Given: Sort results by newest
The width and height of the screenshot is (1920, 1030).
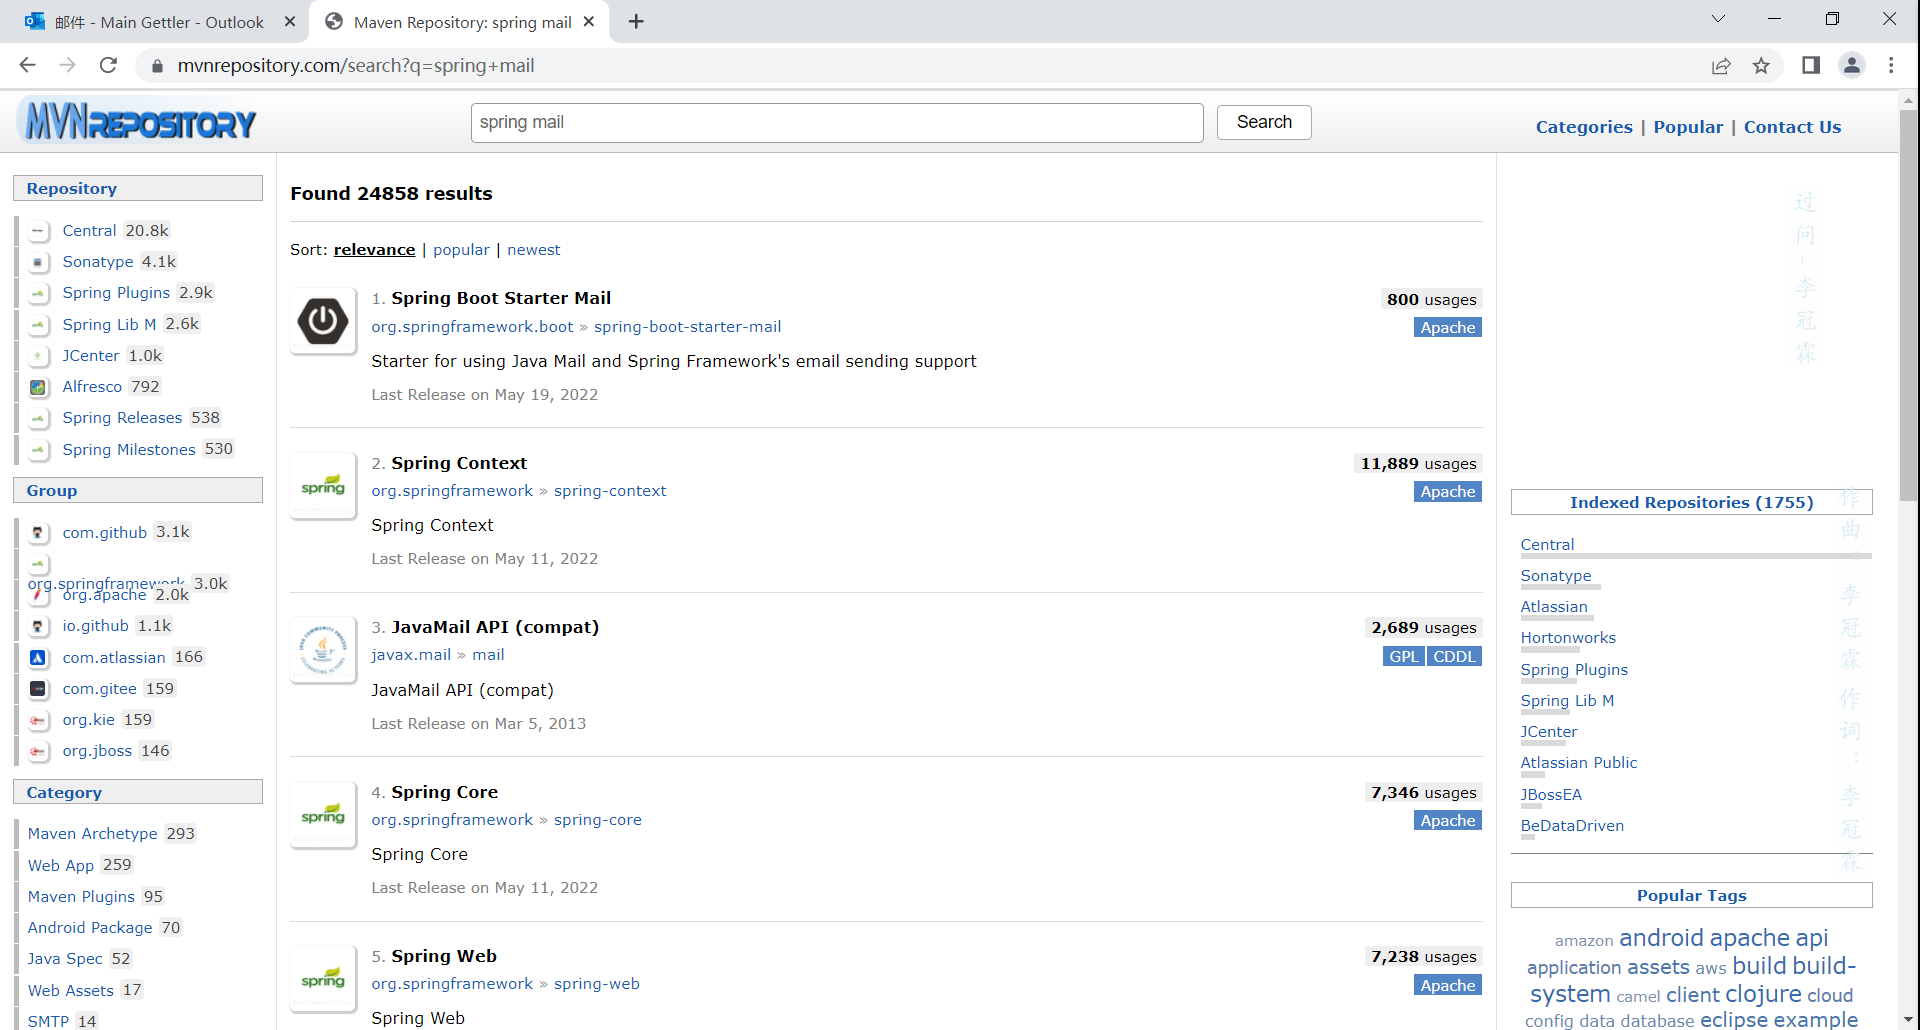Looking at the screenshot, I should click(533, 250).
